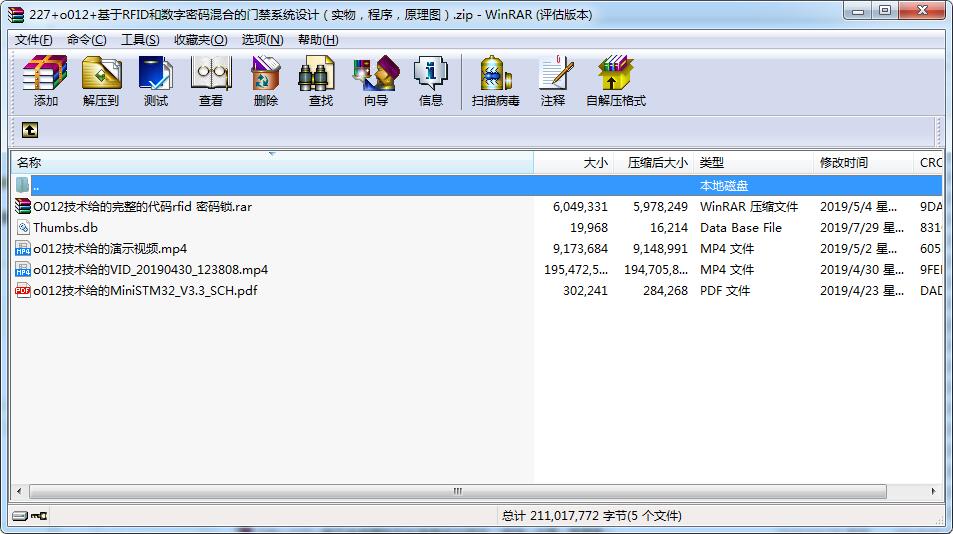Open the 收藏夹(O) menu
953x534 pixels.
pyautogui.click(x=201, y=39)
